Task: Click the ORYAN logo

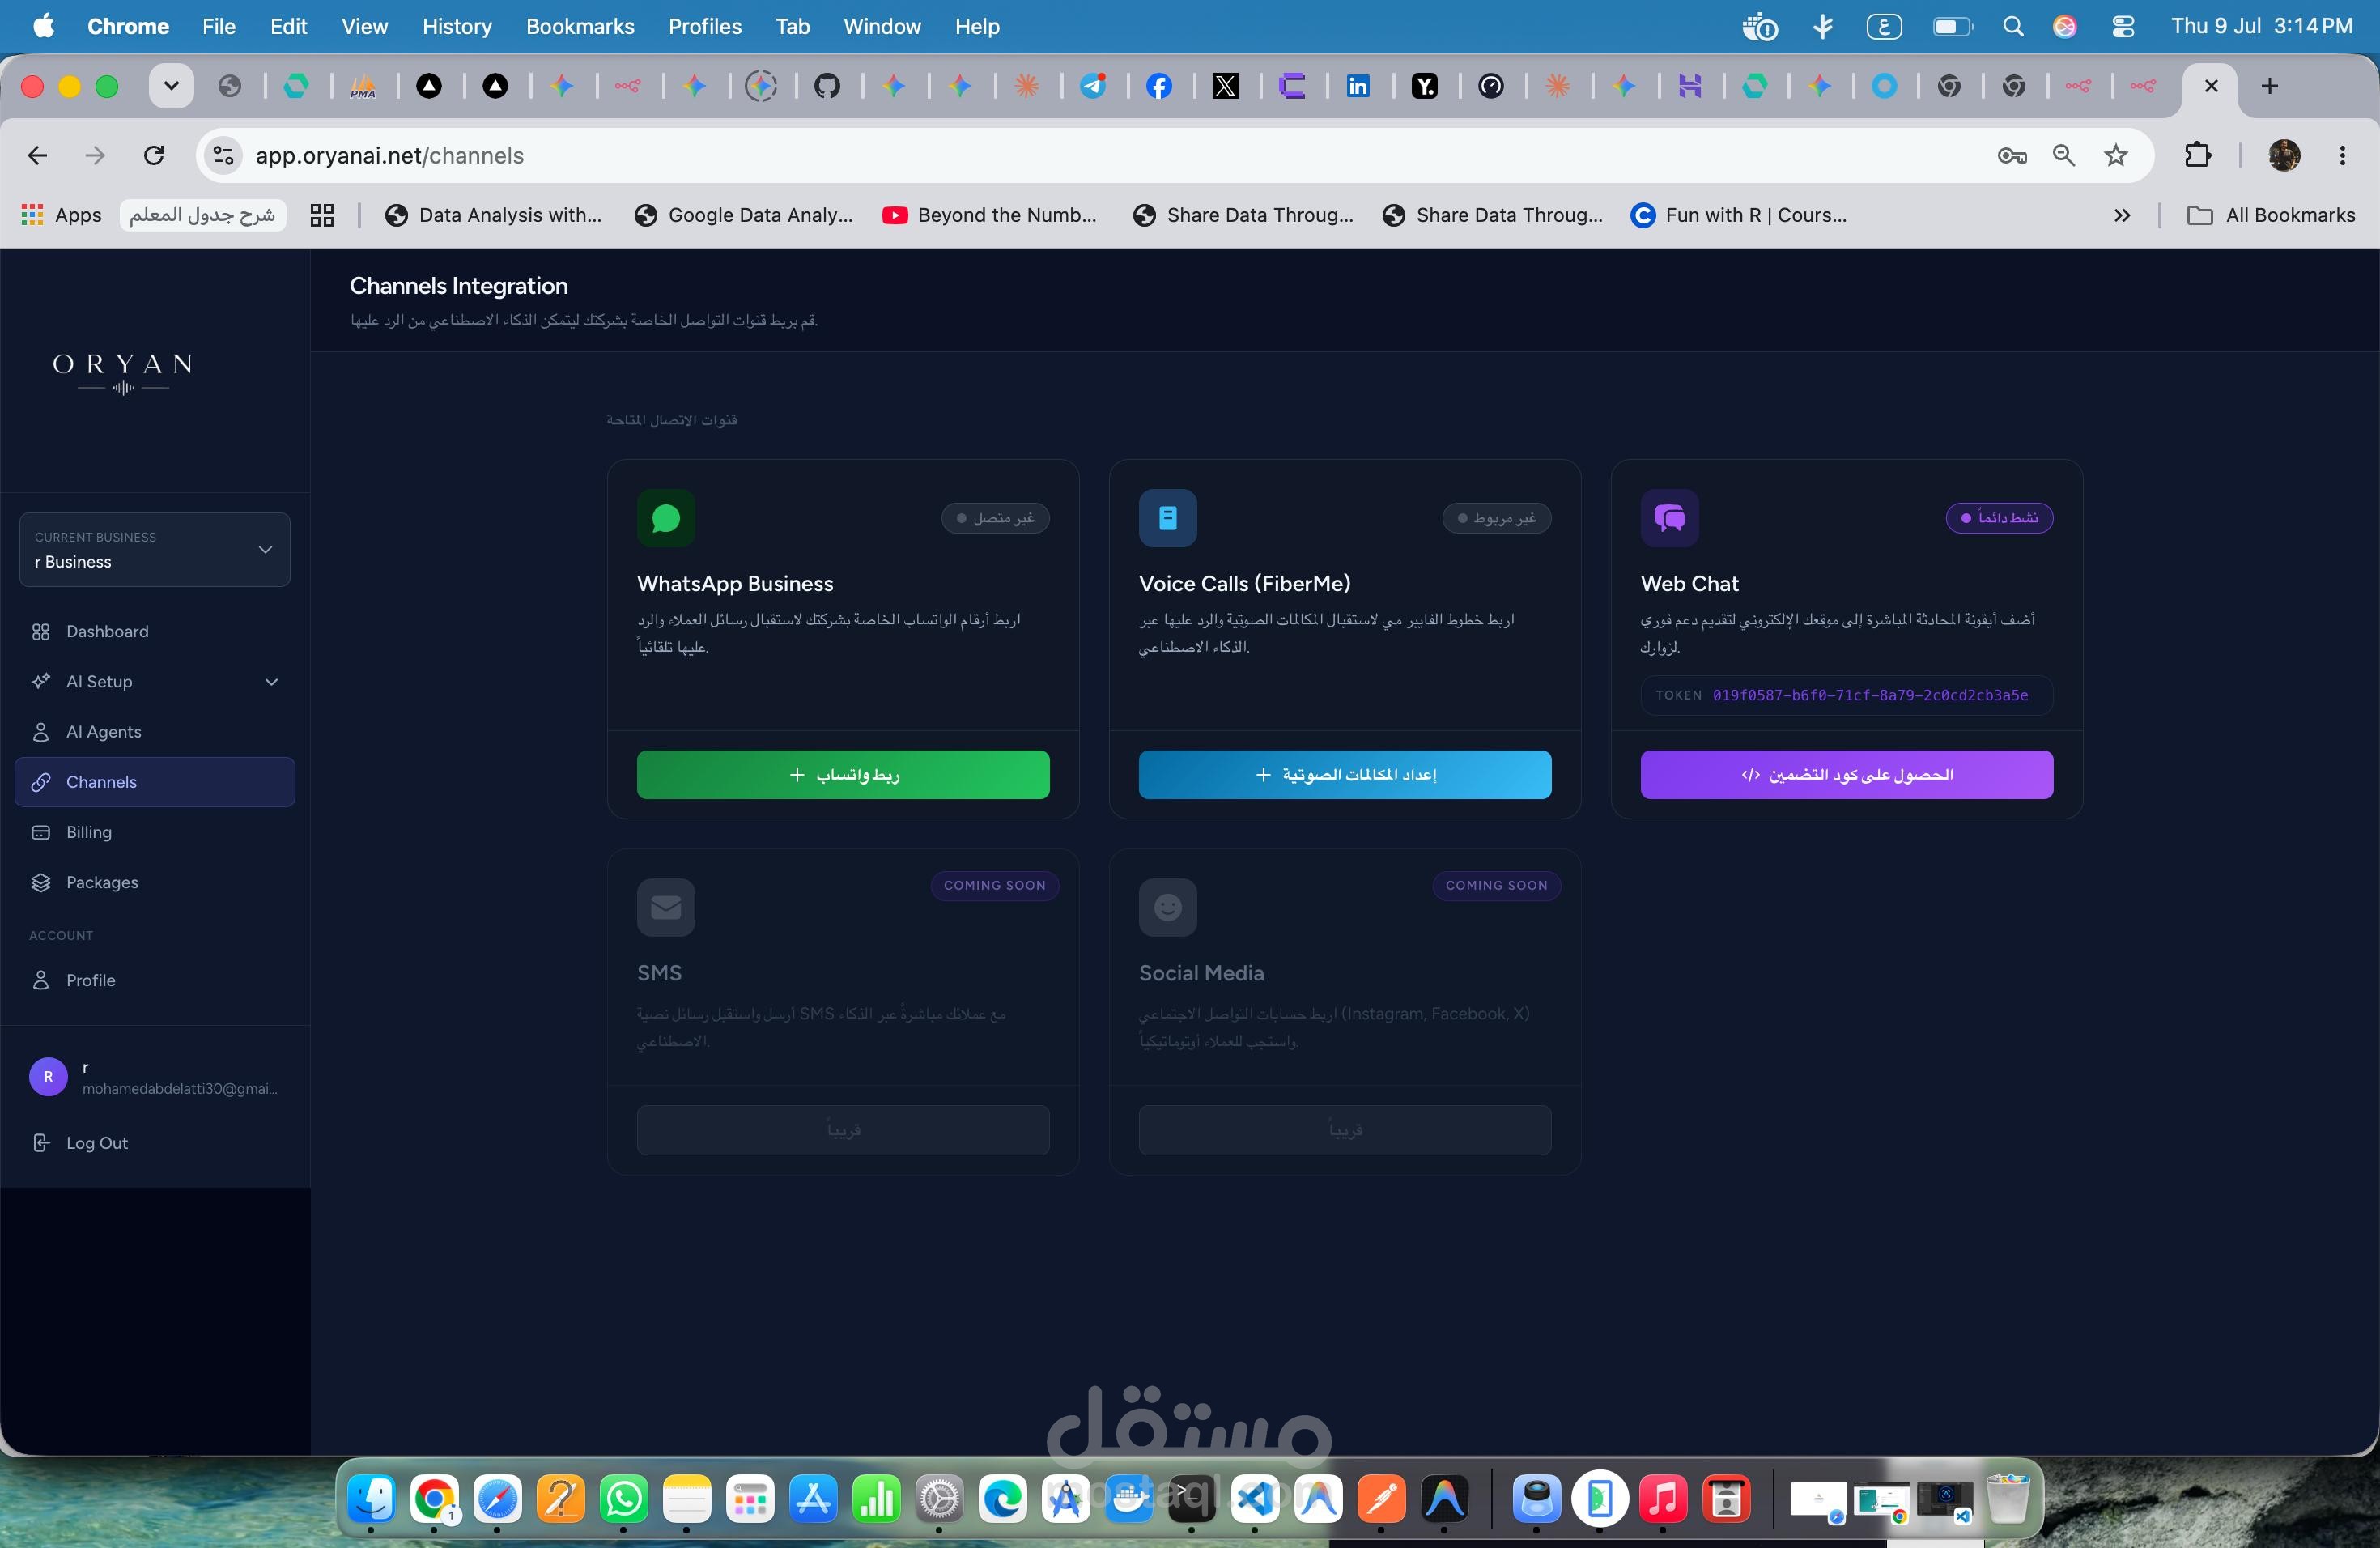Action: point(123,373)
